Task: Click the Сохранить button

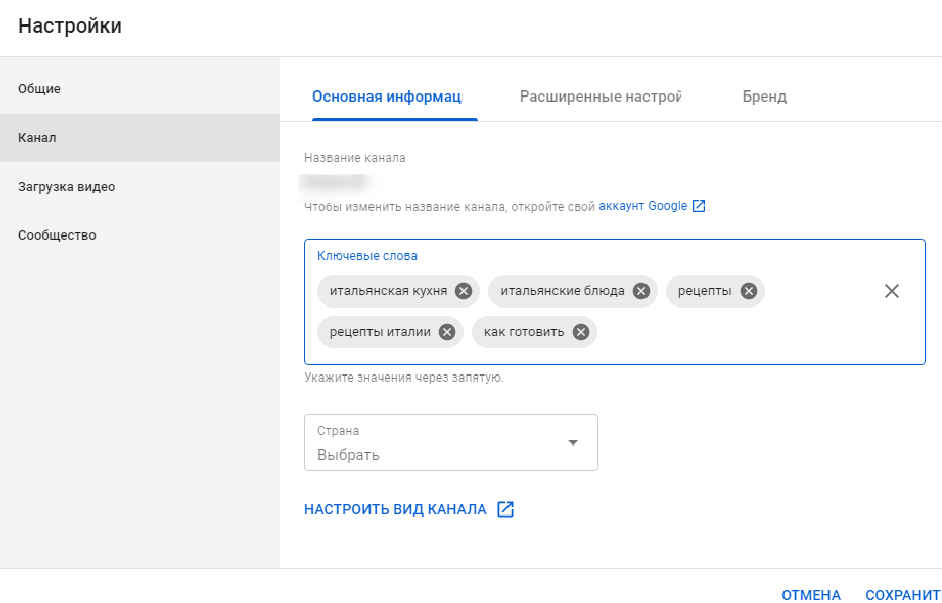Action: (903, 595)
